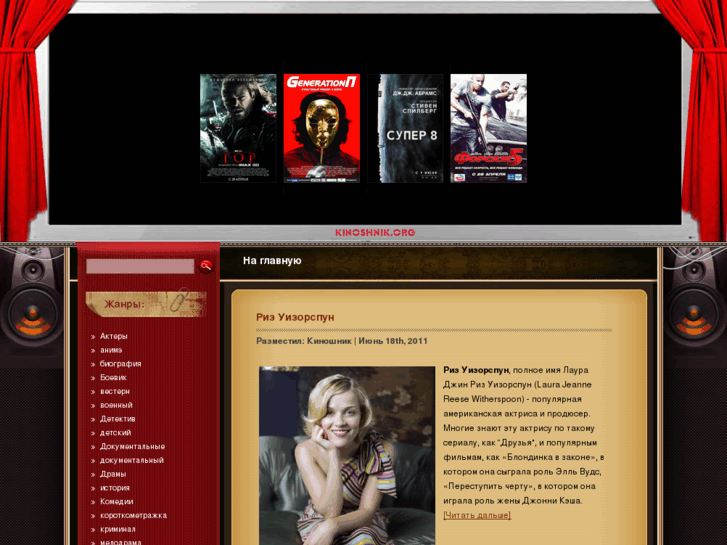Focus the sidebar search input field
Image resolution: width=727 pixels, height=545 pixels.
pyautogui.click(x=140, y=266)
